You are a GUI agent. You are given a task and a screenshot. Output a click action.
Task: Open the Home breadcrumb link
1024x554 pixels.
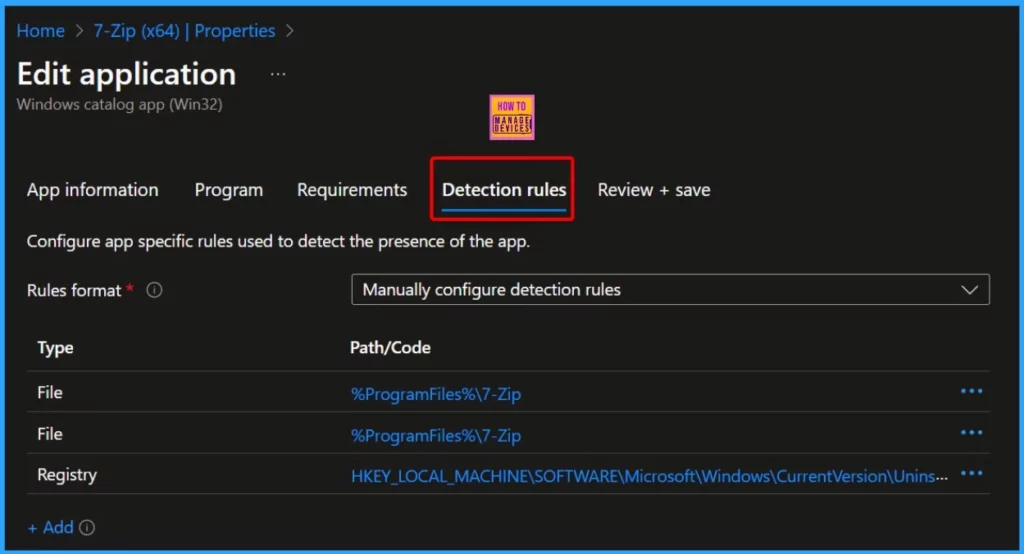coord(40,31)
